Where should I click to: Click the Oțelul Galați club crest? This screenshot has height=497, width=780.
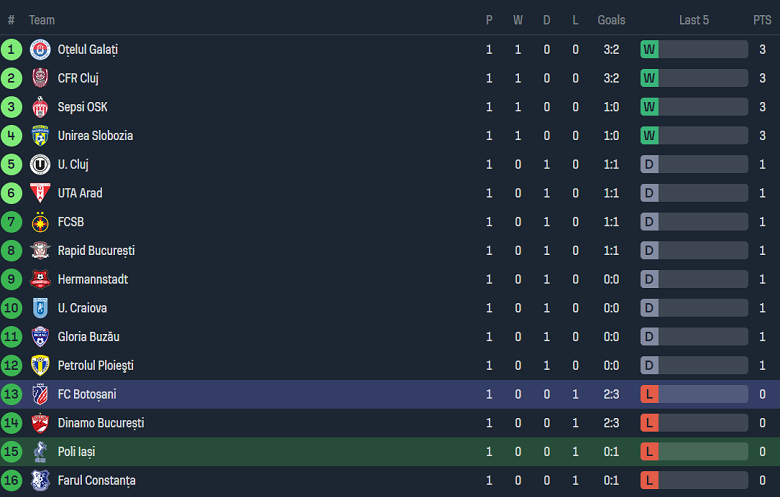(40, 49)
